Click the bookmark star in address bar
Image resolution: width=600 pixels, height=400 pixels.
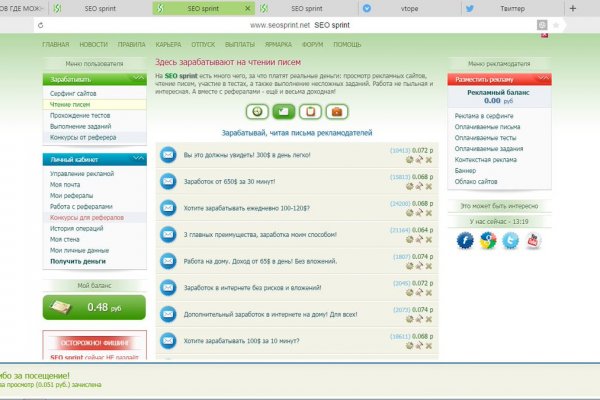(x=558, y=24)
